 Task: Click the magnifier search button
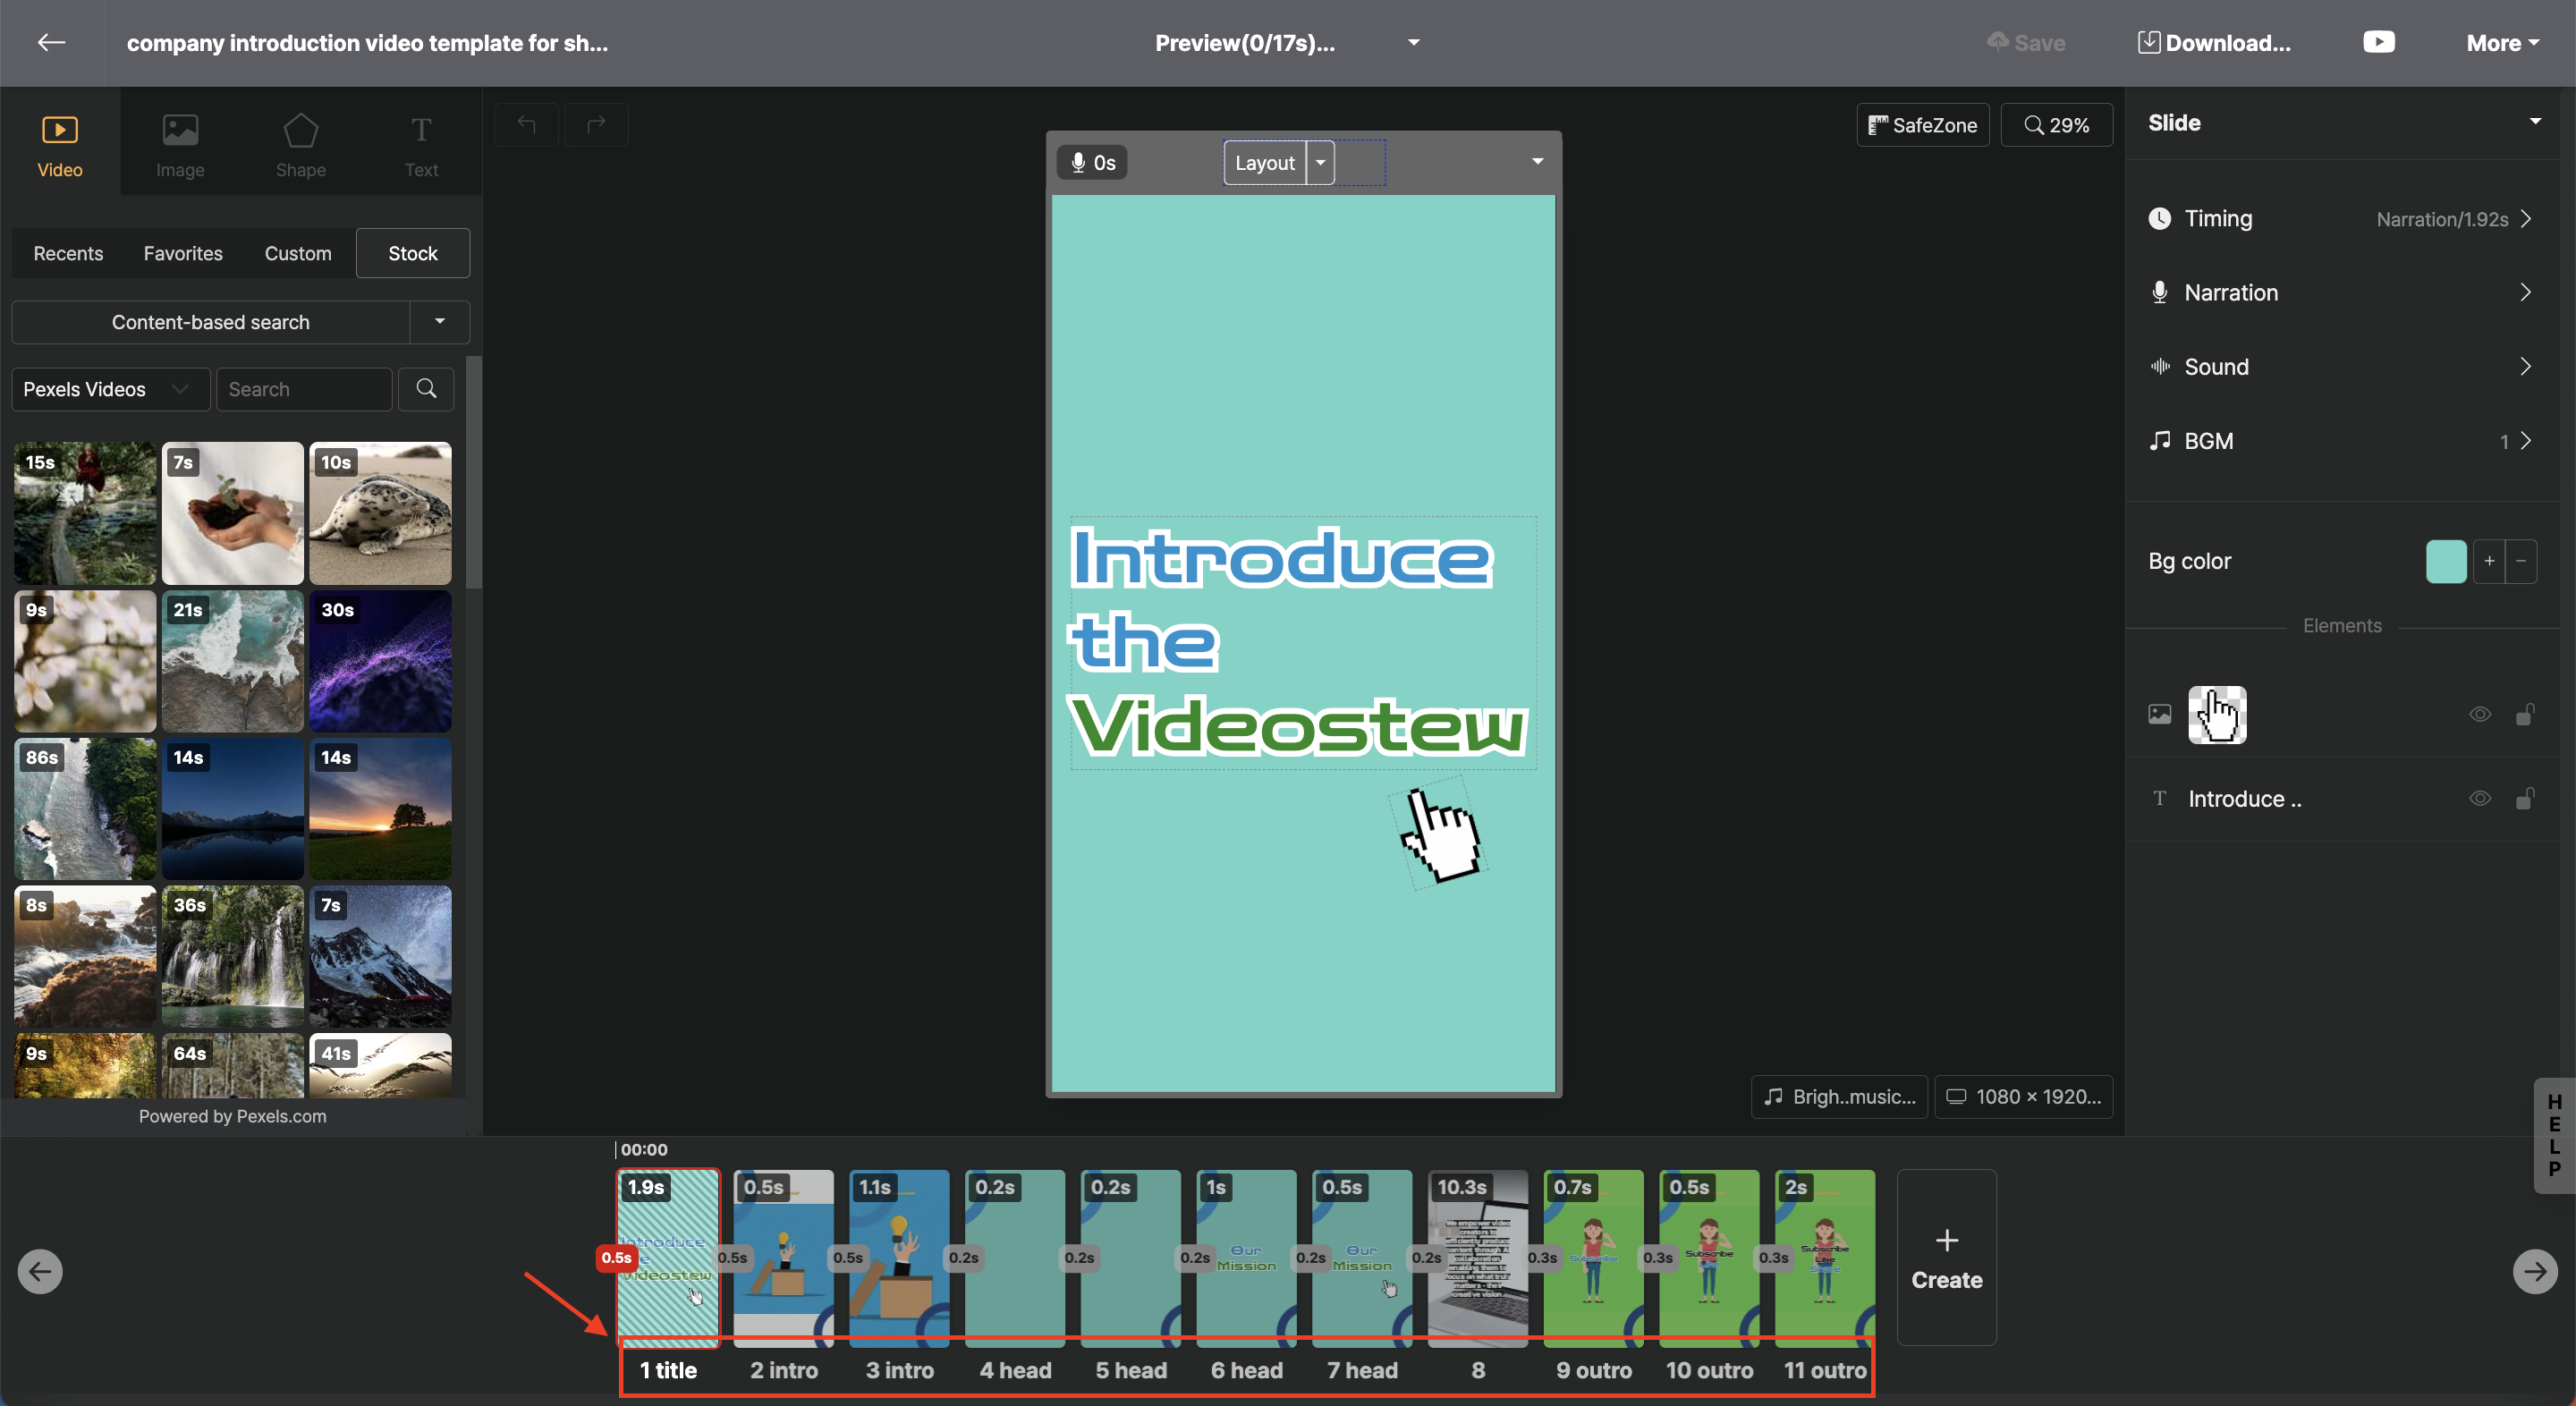(x=426, y=389)
